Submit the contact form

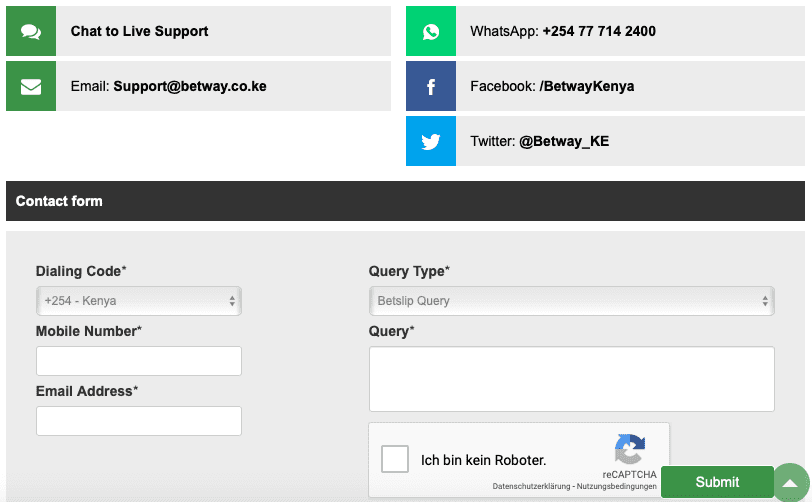(717, 482)
